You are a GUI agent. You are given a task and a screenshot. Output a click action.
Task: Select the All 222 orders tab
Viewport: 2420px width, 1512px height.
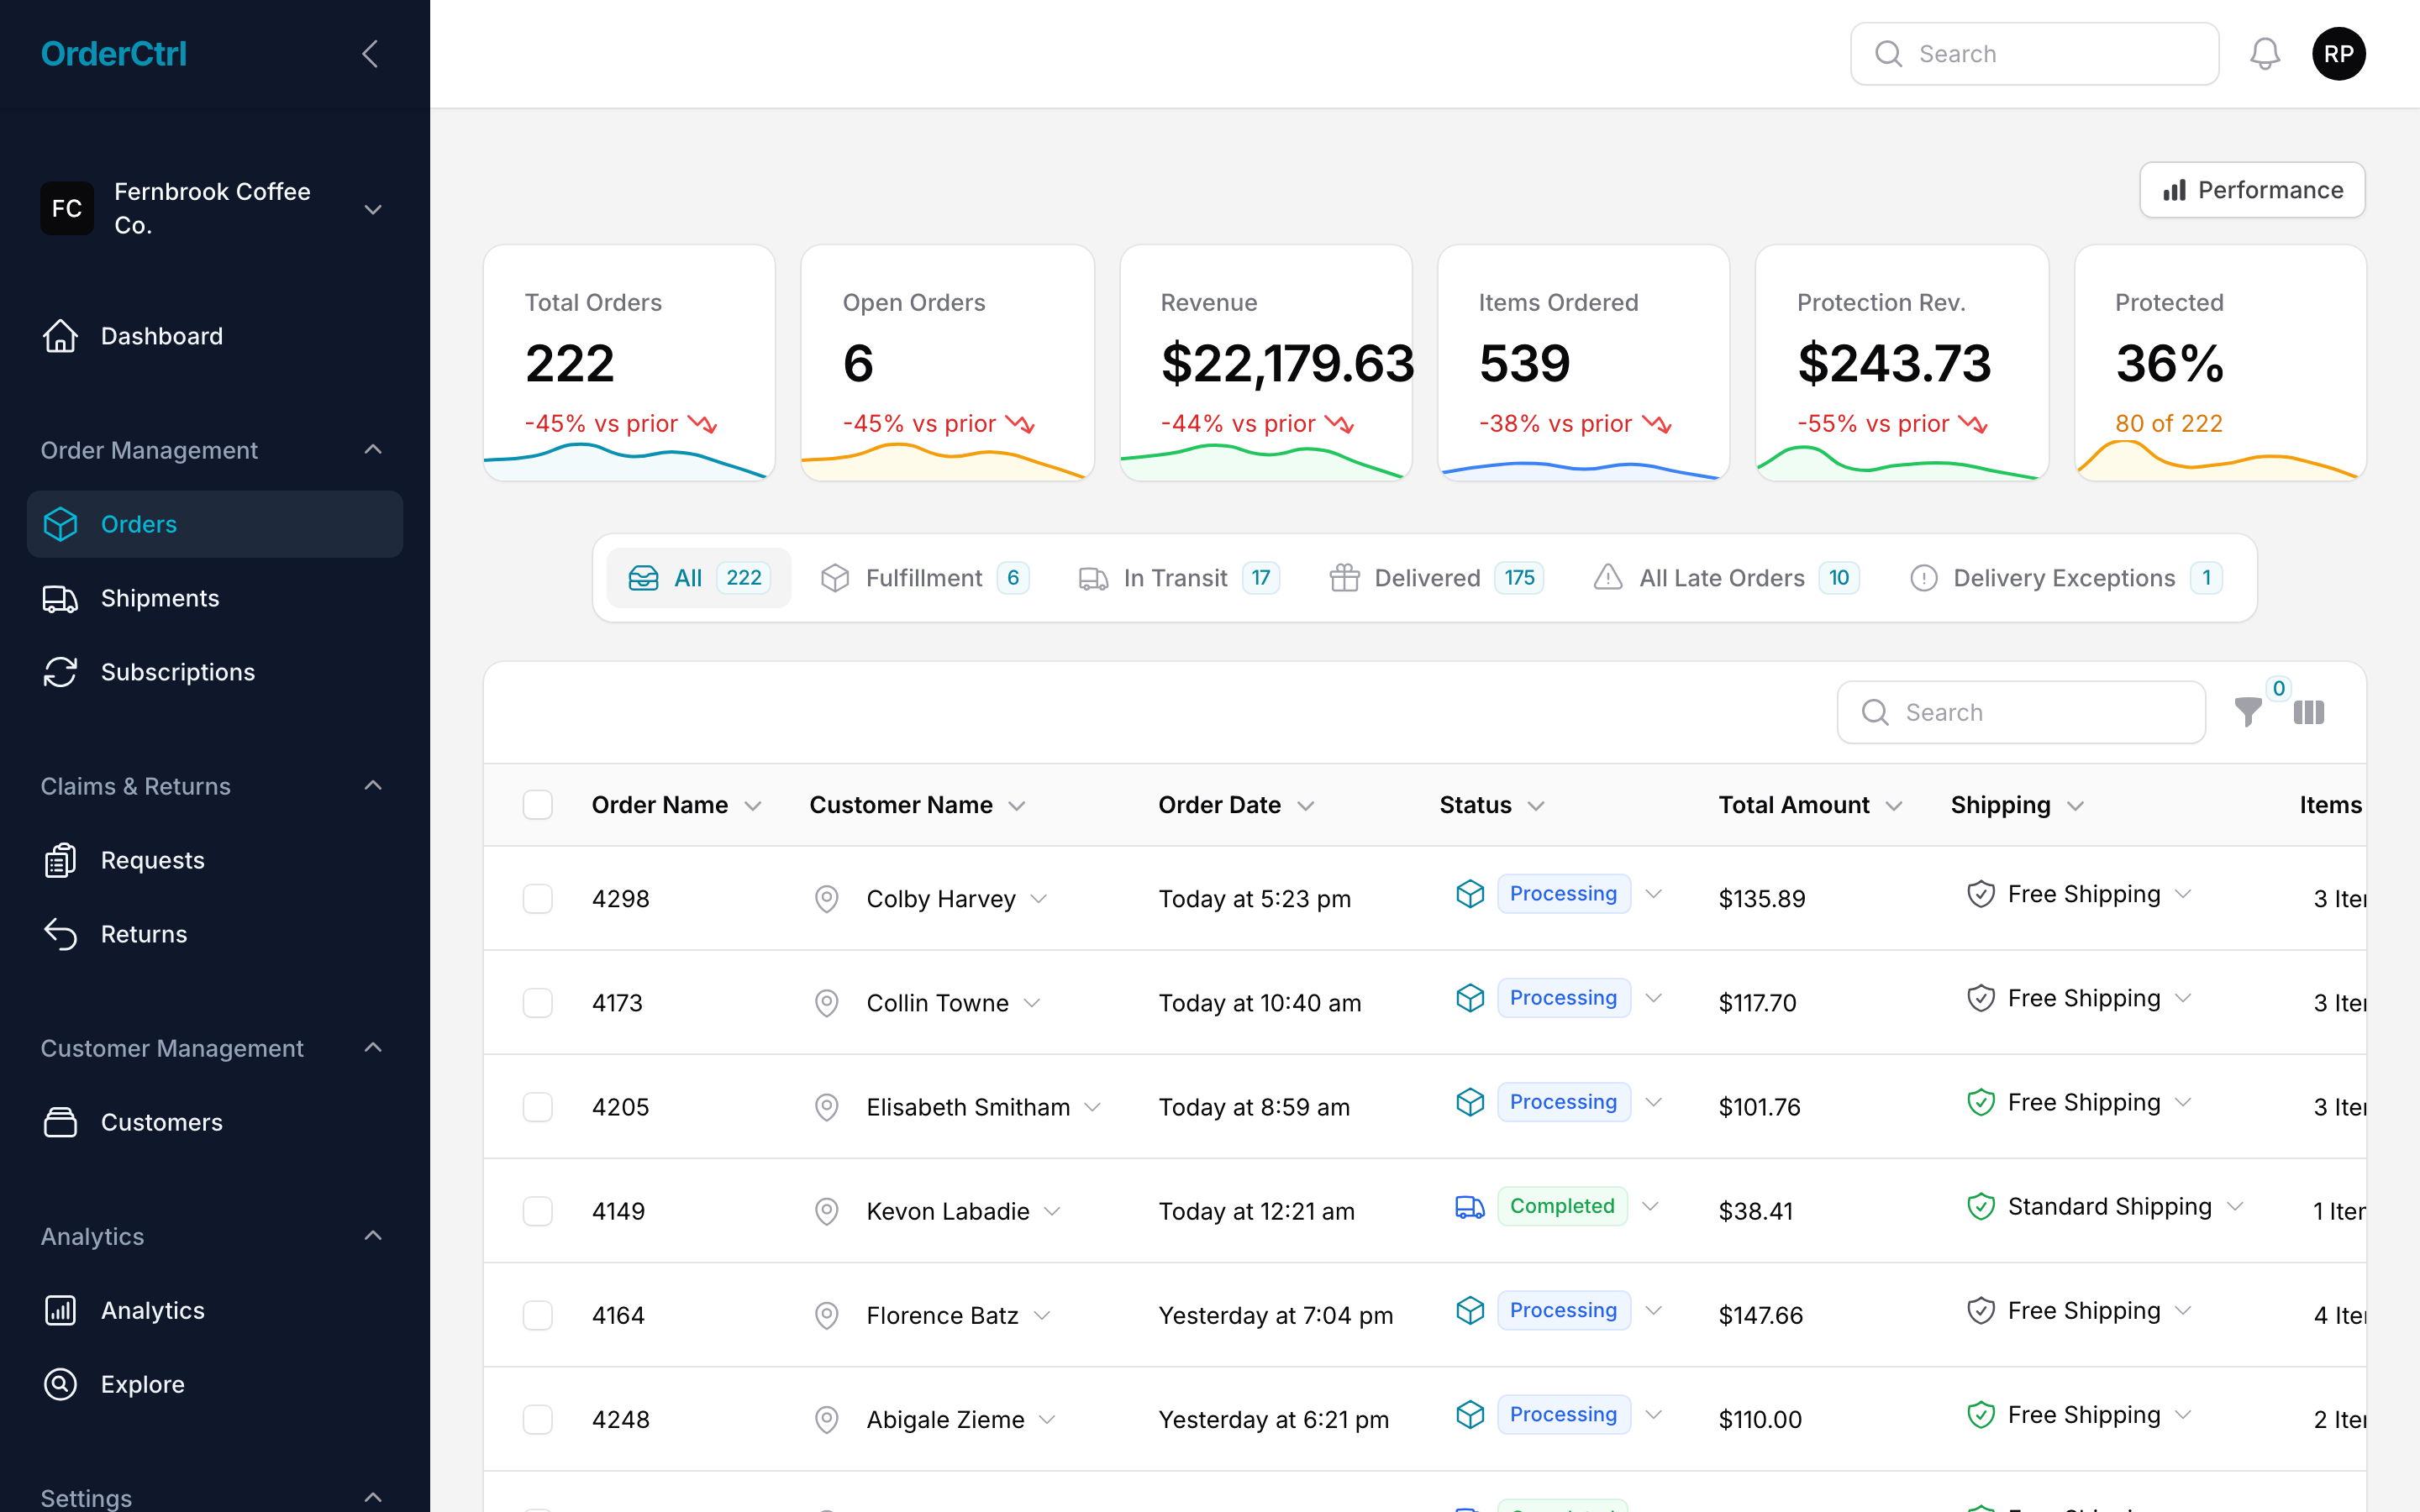pos(698,578)
